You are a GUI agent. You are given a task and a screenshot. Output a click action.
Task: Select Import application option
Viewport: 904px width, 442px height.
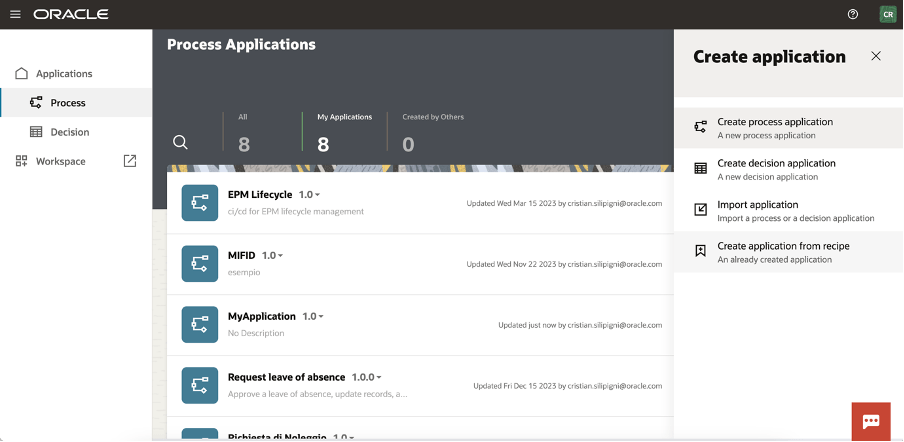(x=757, y=211)
